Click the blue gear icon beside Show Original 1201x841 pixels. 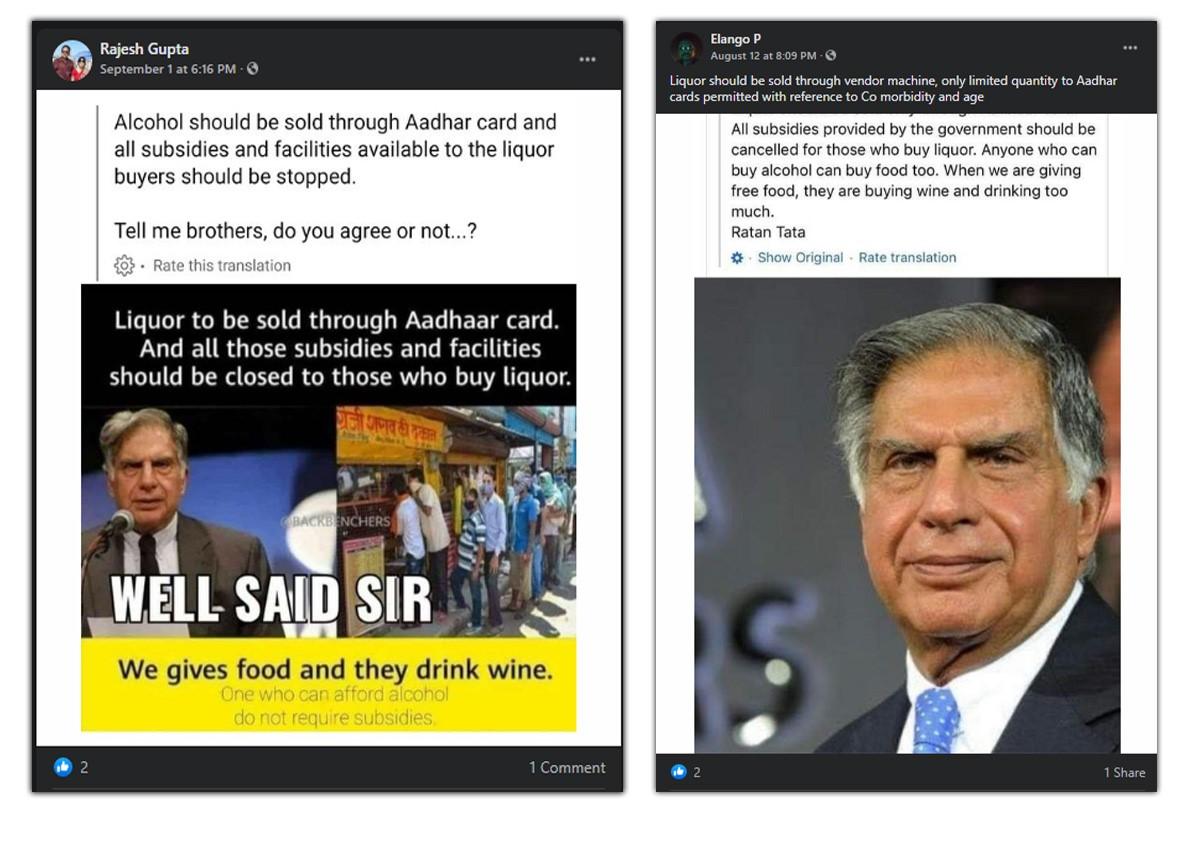coord(737,258)
